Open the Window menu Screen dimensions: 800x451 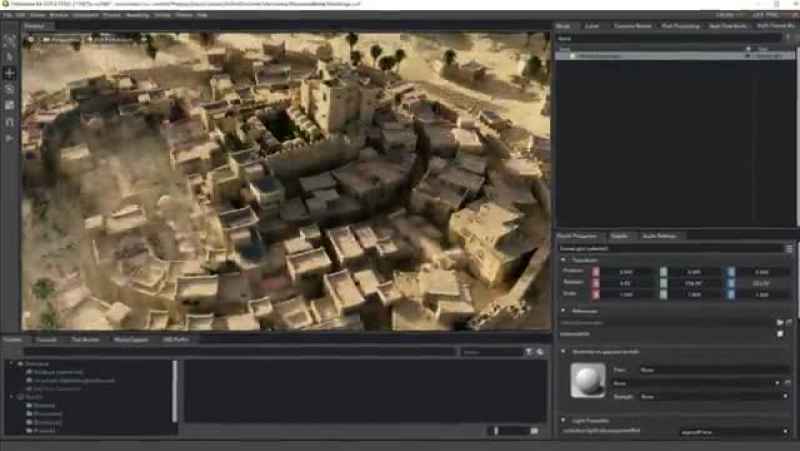(x=59, y=15)
